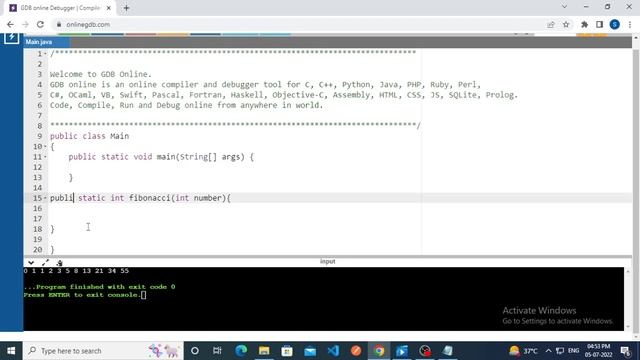Image resolution: width=640 pixels, height=360 pixels.
Task: Go back with browser back arrow
Action: [x=10, y=24]
